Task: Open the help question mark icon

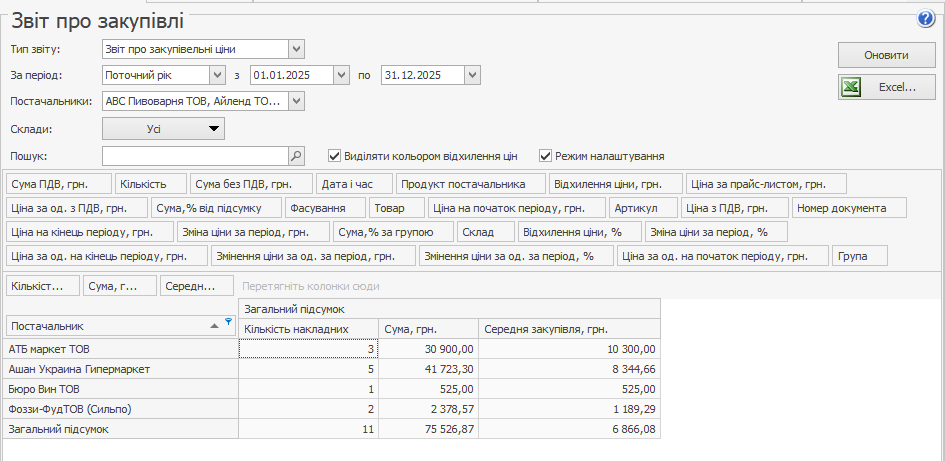Action: tap(925, 19)
